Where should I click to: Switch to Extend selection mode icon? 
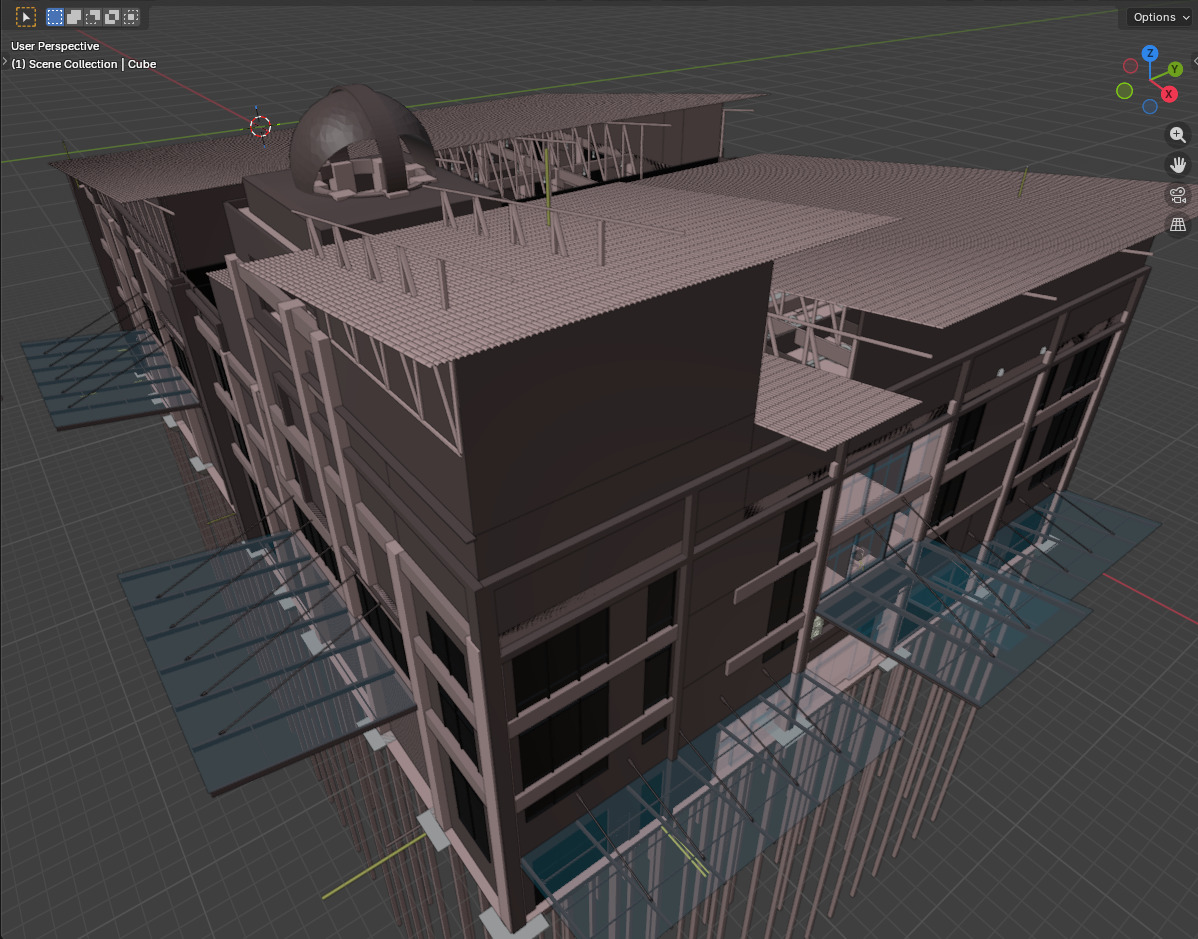[x=73, y=16]
